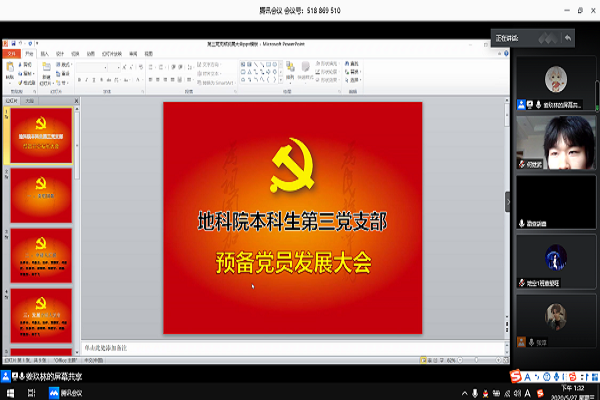600x400 pixels.
Task: Collapse the participant video side panel
Action: [x=506, y=200]
